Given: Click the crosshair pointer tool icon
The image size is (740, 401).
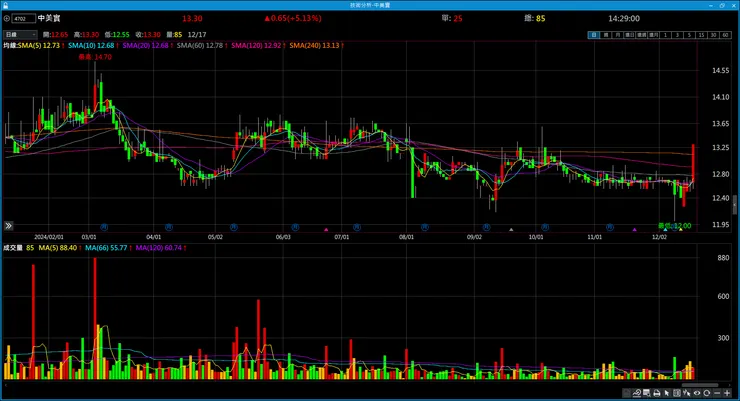Looking at the screenshot, I should (x=687, y=393).
